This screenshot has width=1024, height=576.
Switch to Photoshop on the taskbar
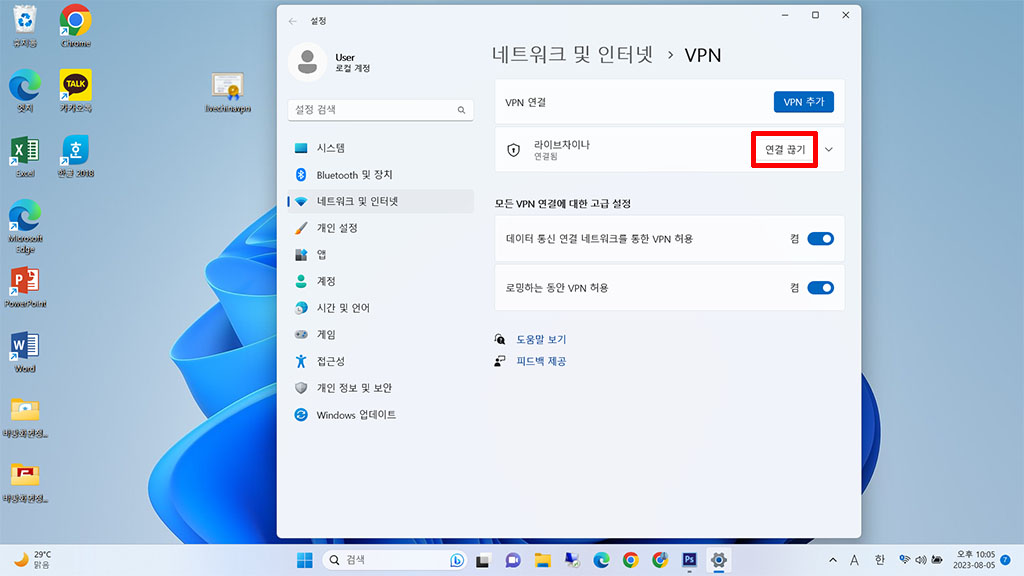coord(689,560)
